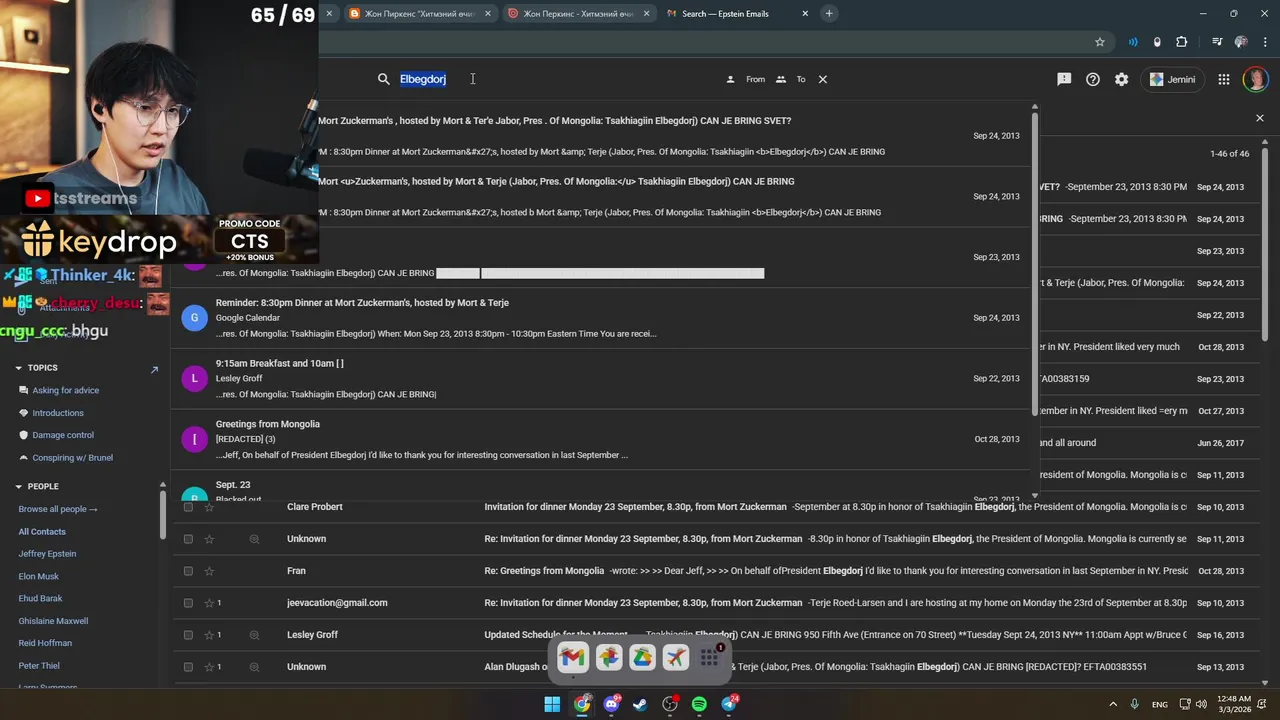
Task: Open Discord from the taskbar
Action: 611,705
